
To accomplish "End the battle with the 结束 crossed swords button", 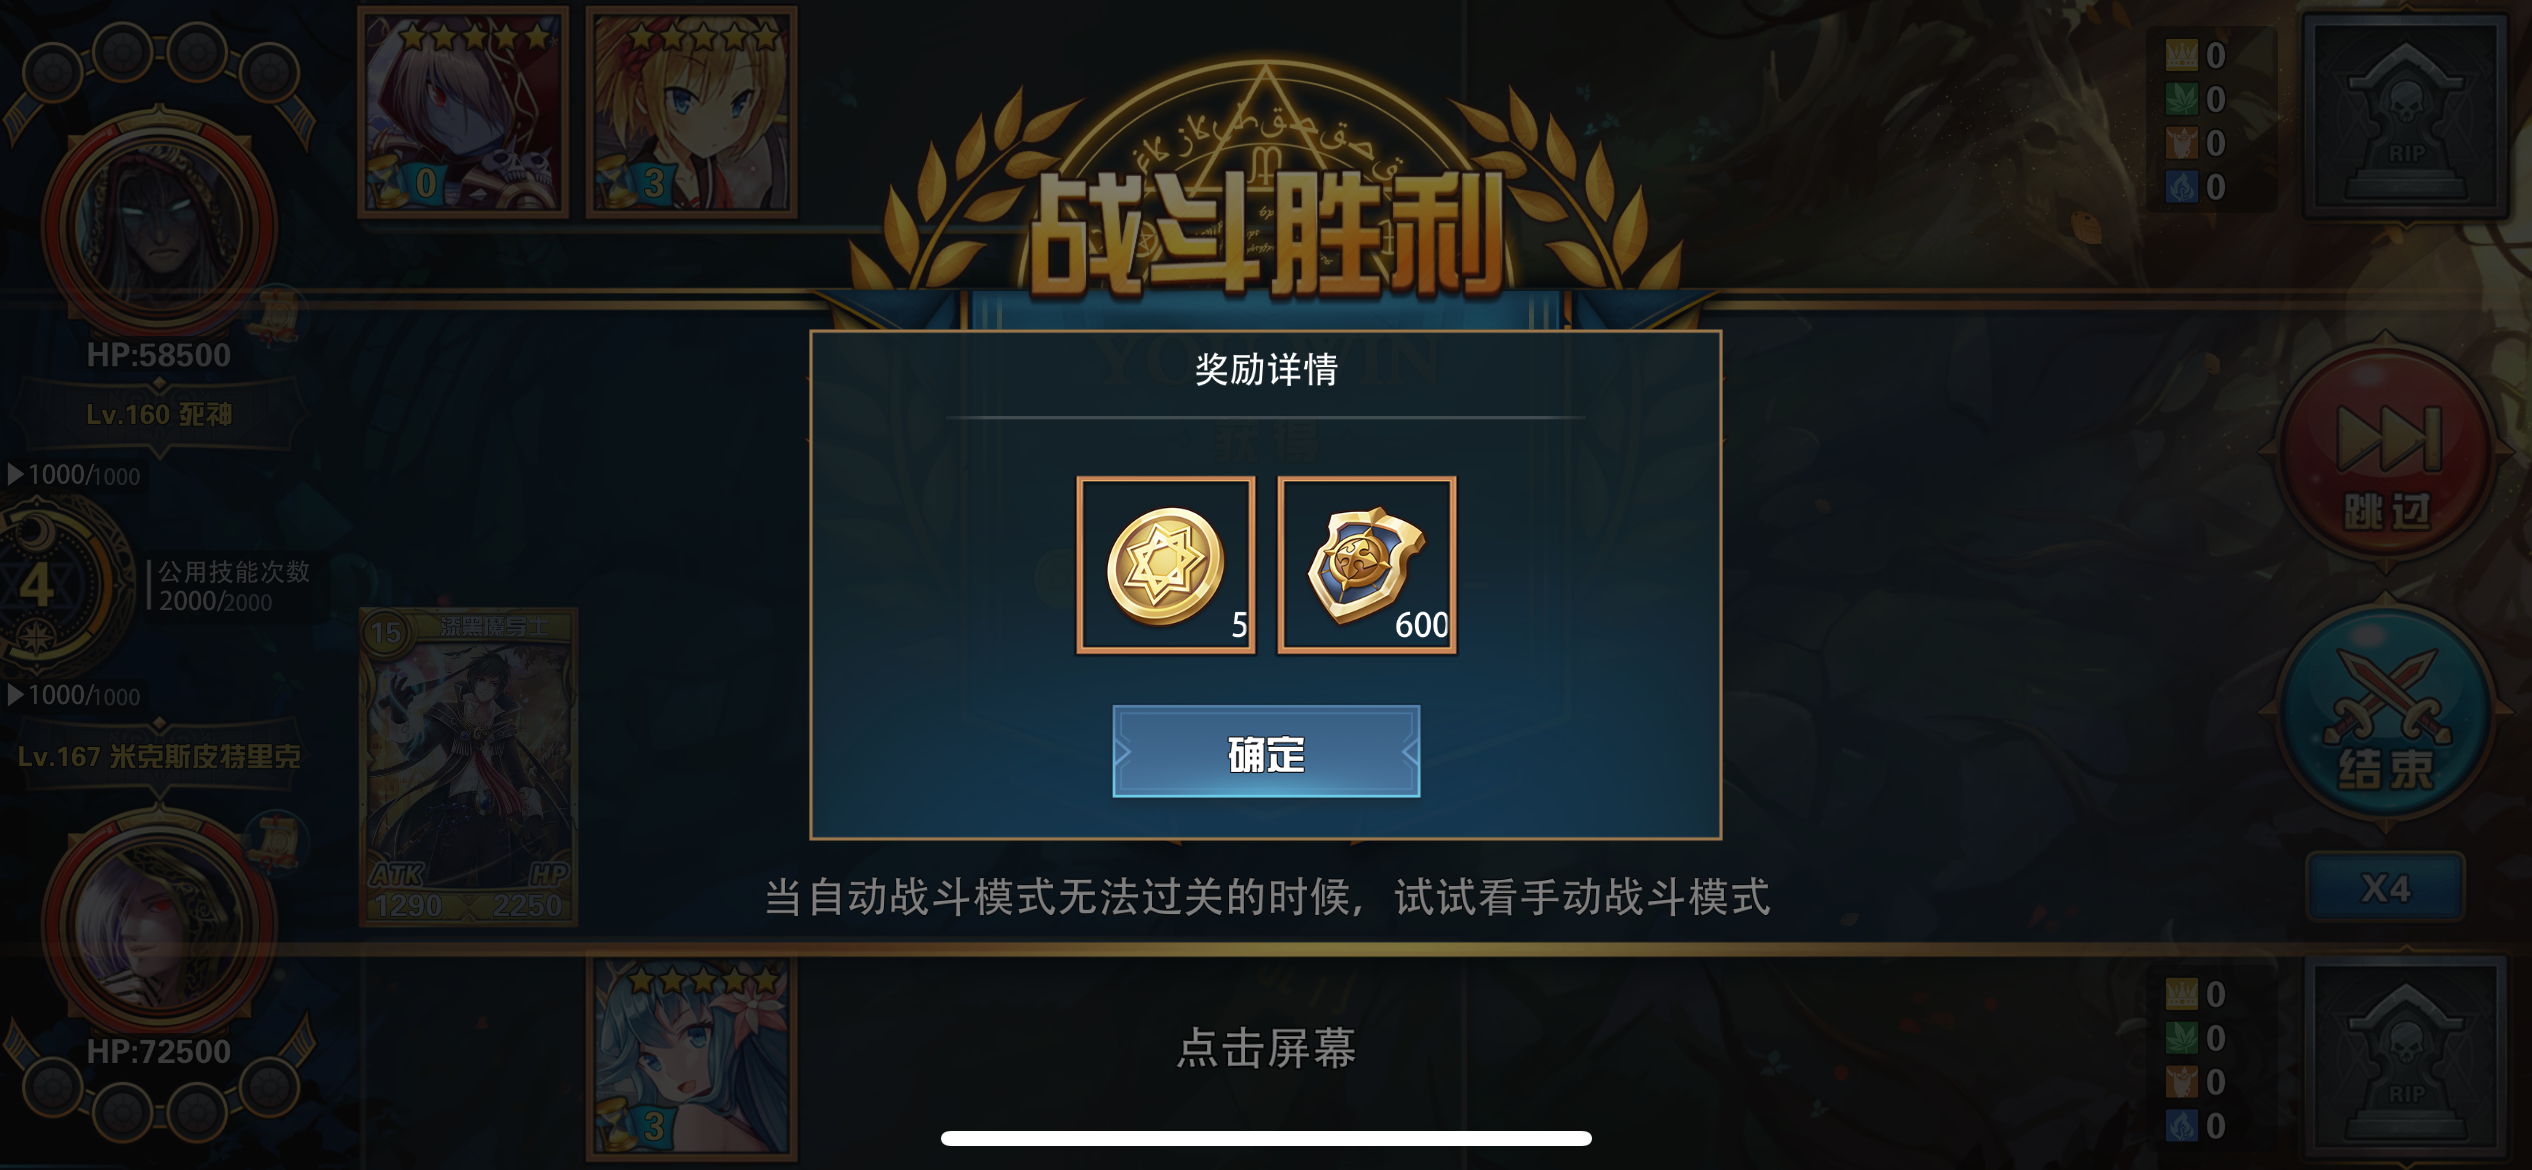I will tap(2388, 716).
